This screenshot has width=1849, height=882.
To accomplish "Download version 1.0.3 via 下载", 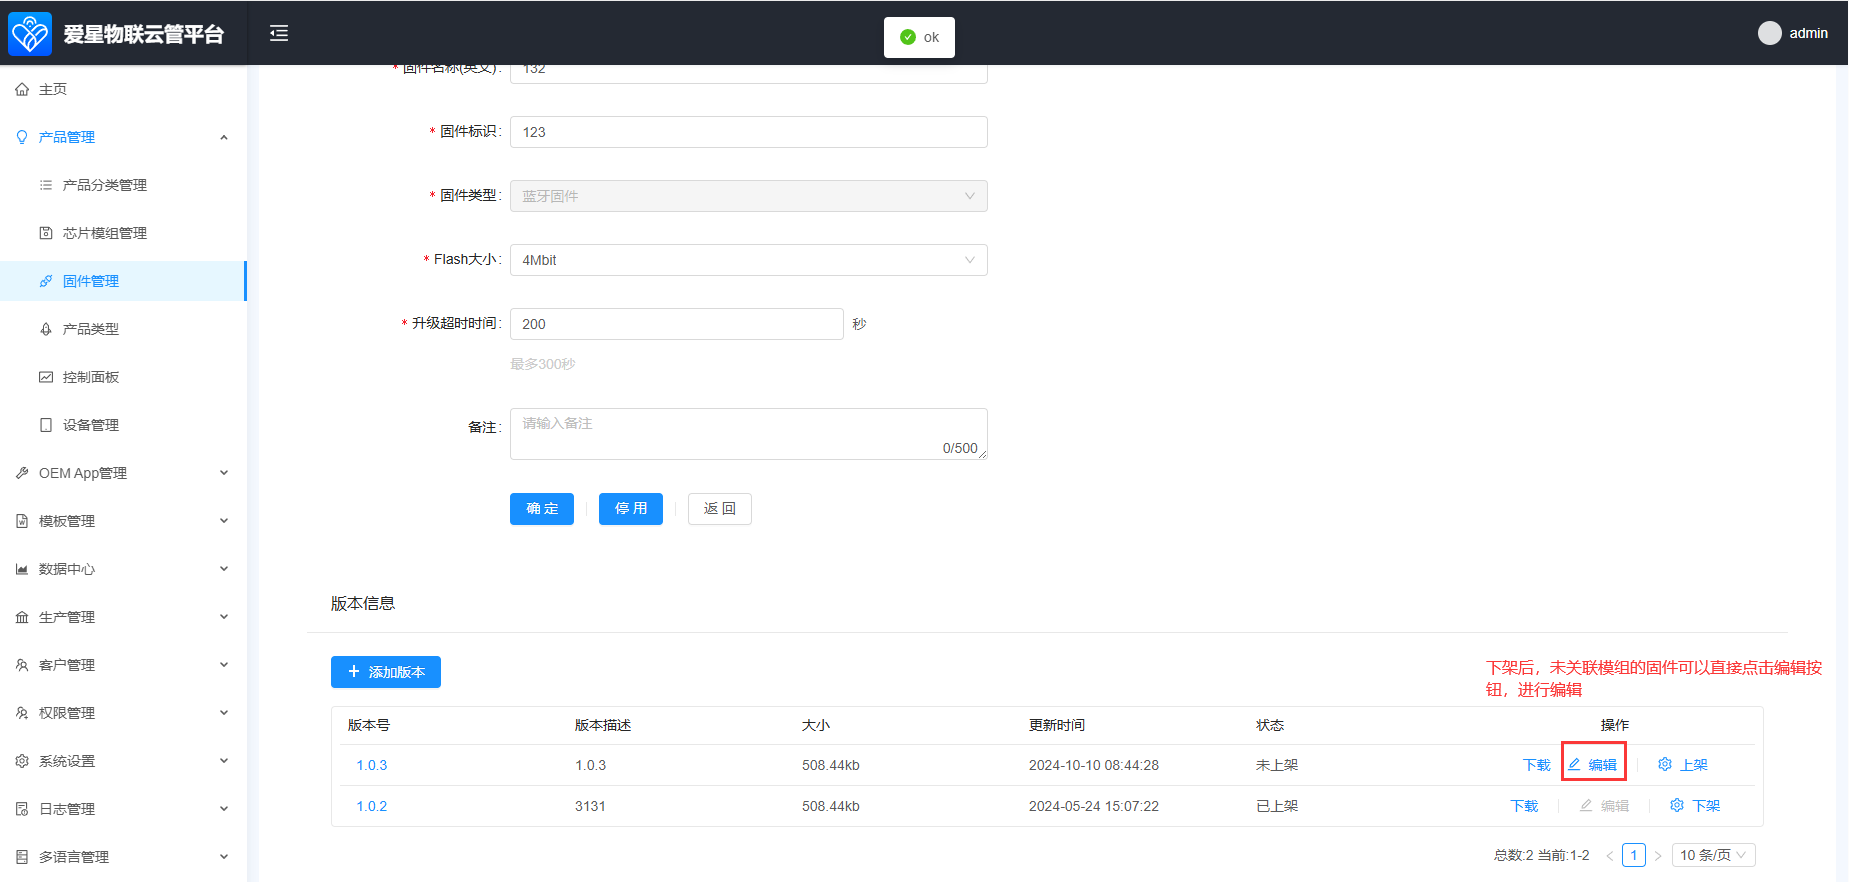I will click(x=1537, y=765).
